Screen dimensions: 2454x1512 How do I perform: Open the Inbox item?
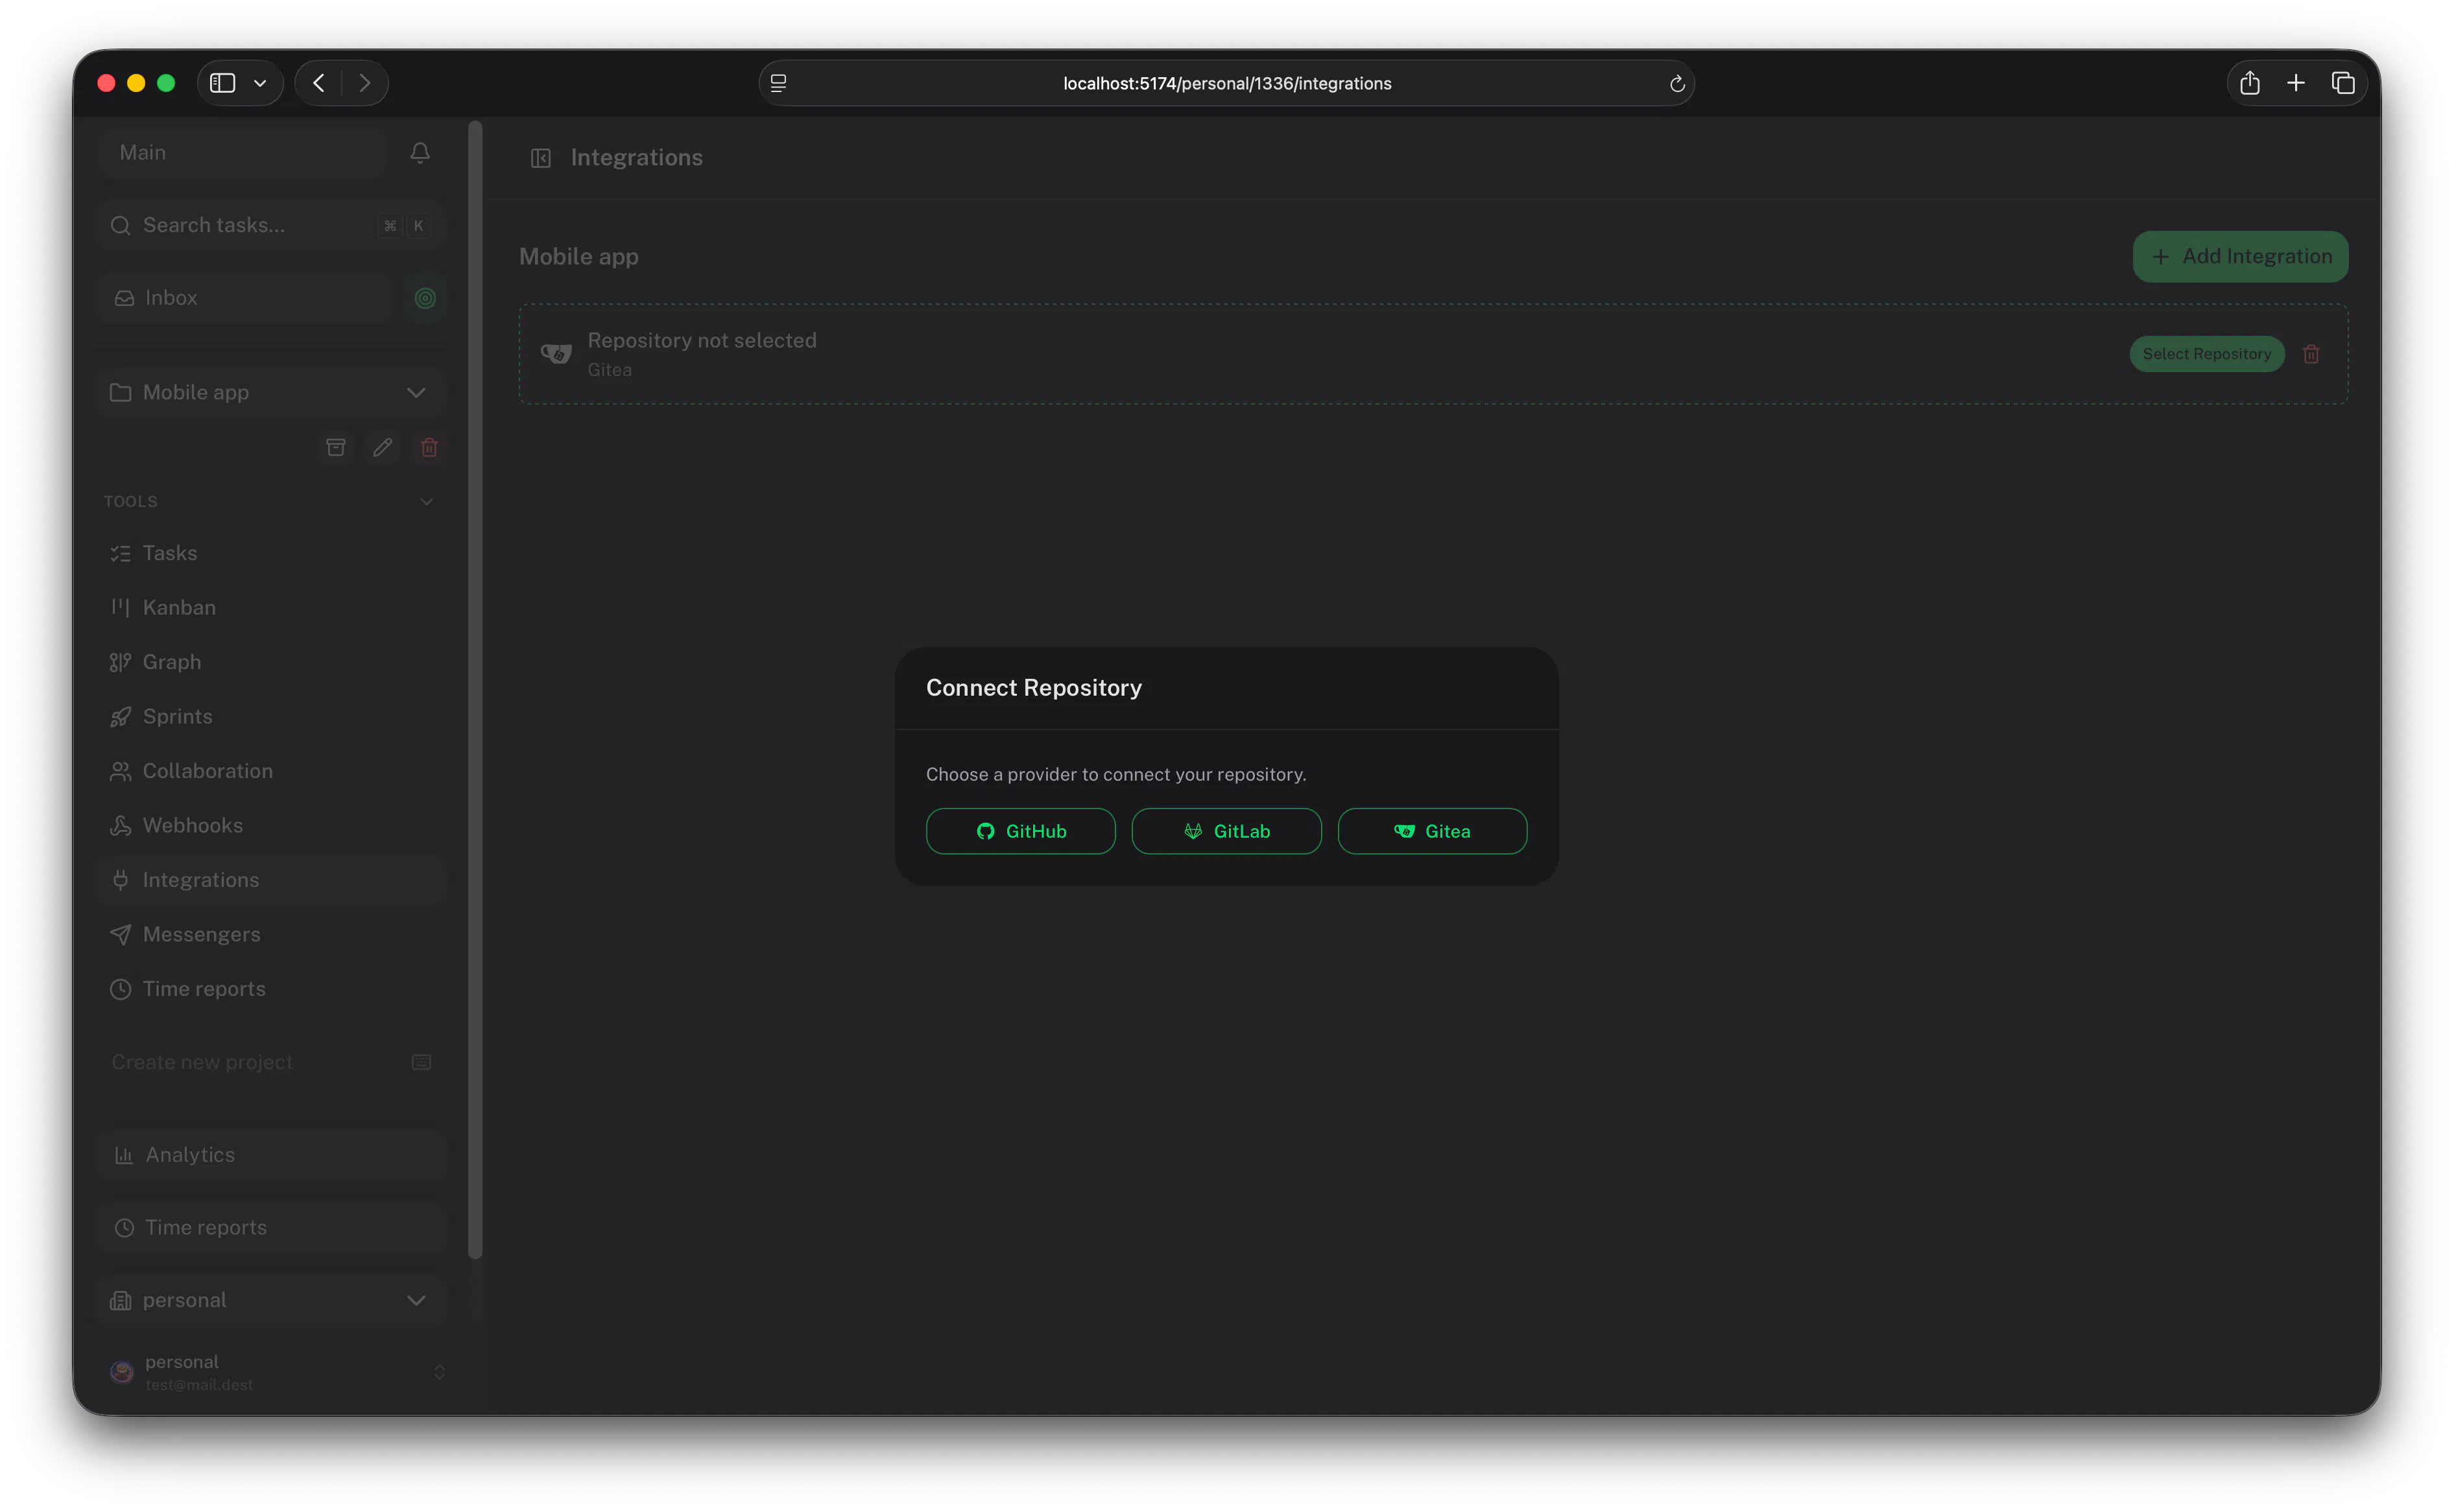pos(244,298)
